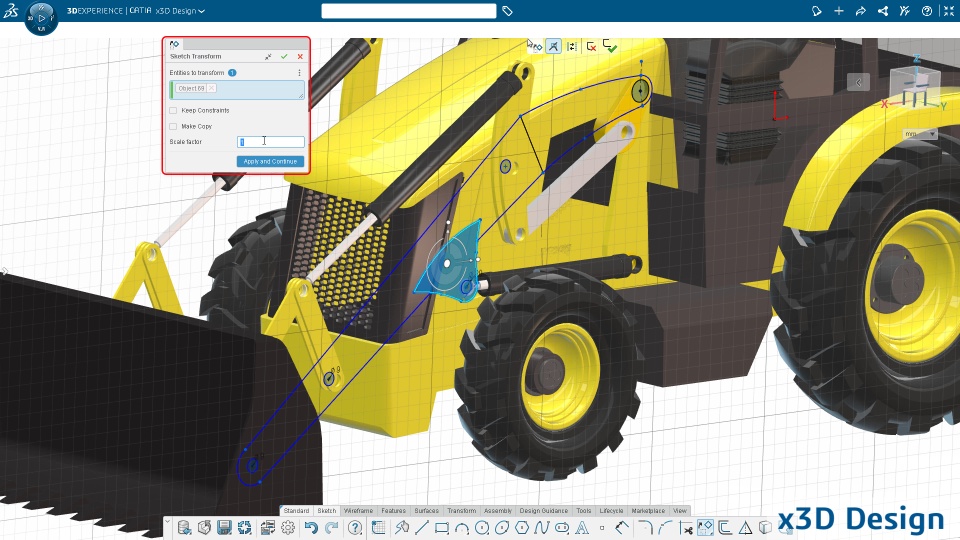Switch to the View tab
The height and width of the screenshot is (540, 960).
pyautogui.click(x=680, y=511)
